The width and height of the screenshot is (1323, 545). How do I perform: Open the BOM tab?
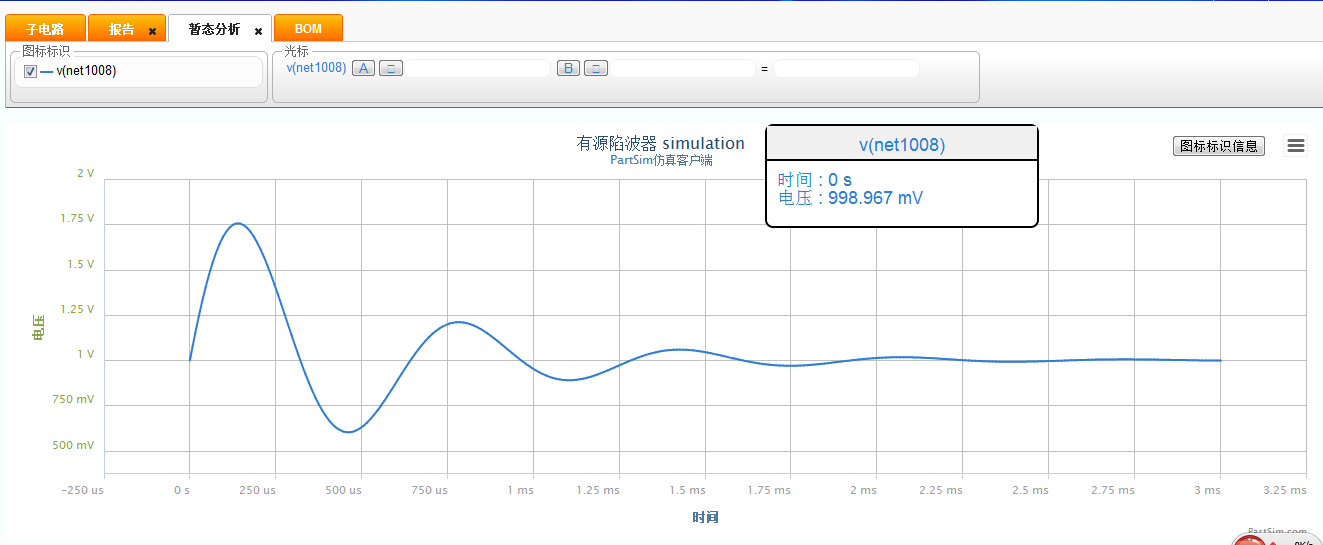coord(308,28)
